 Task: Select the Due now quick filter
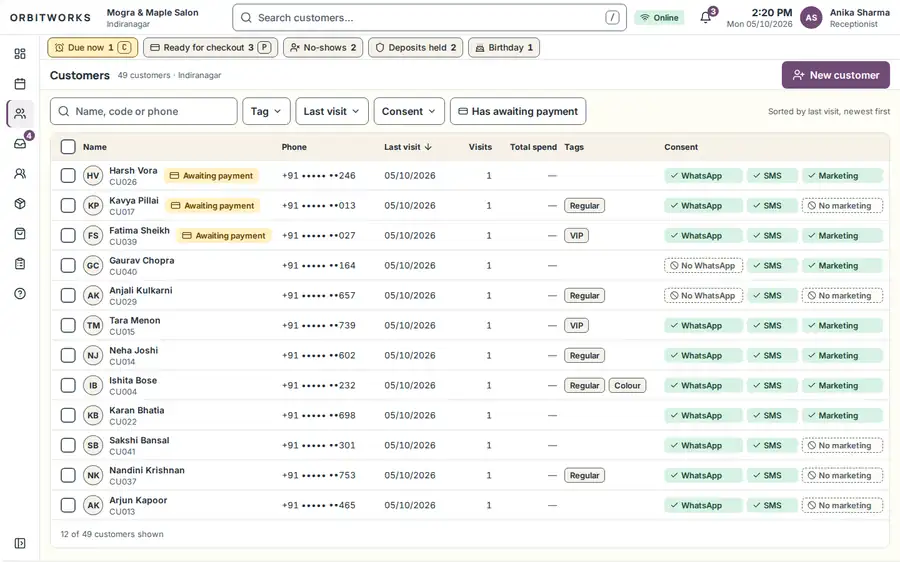(92, 48)
